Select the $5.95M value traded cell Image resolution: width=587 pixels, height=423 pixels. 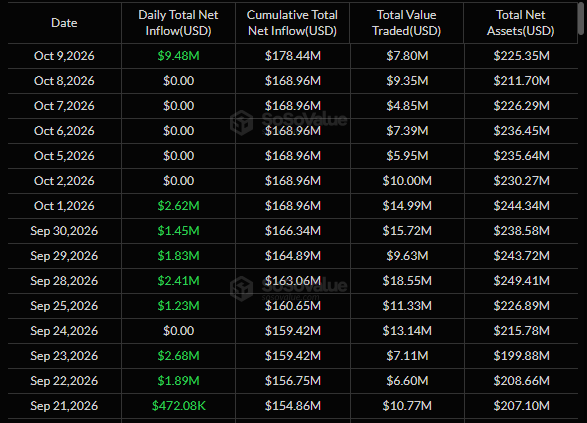point(407,156)
